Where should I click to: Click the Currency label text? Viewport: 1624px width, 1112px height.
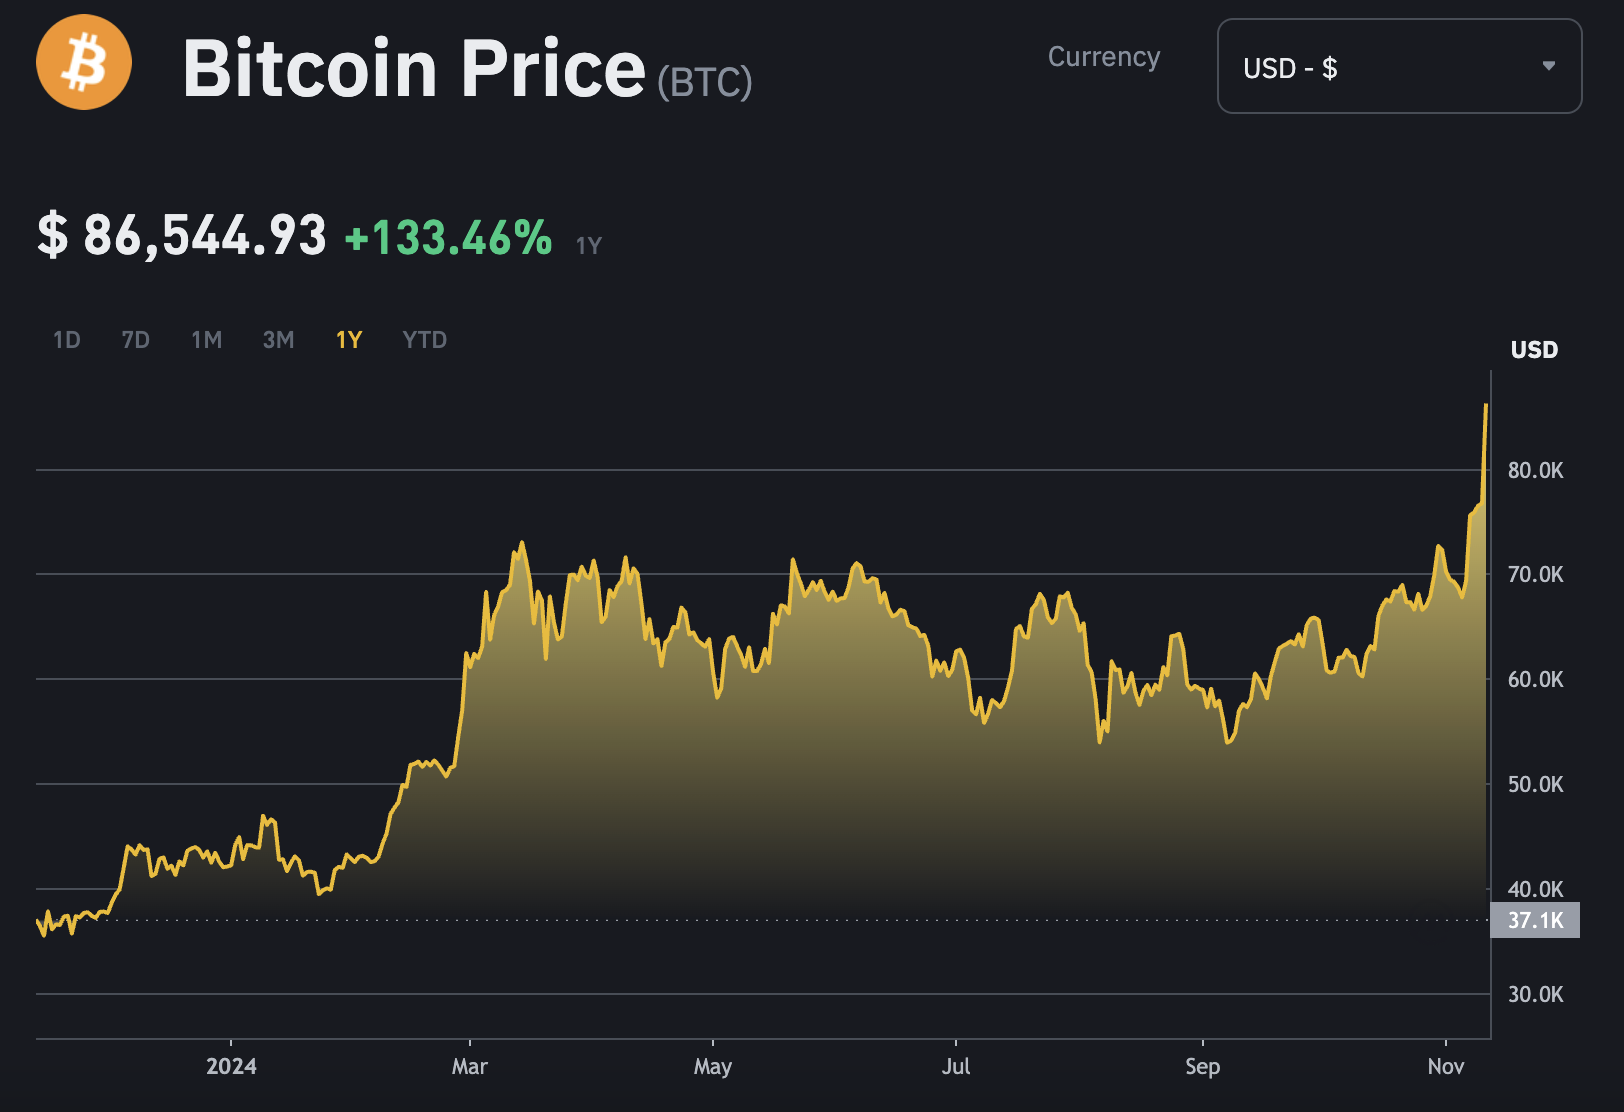[x=1103, y=57]
